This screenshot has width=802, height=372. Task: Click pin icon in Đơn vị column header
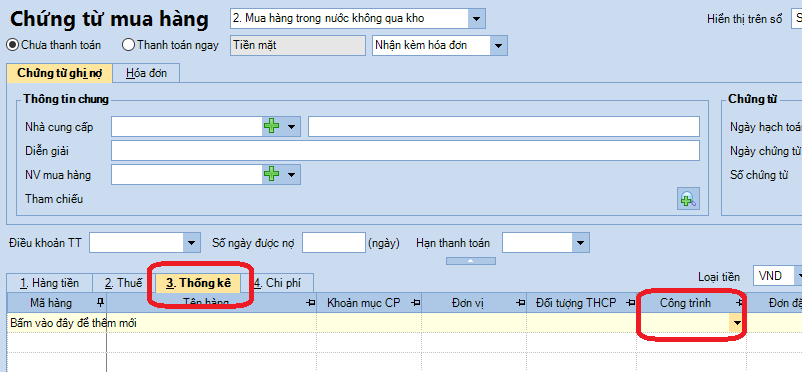click(521, 303)
